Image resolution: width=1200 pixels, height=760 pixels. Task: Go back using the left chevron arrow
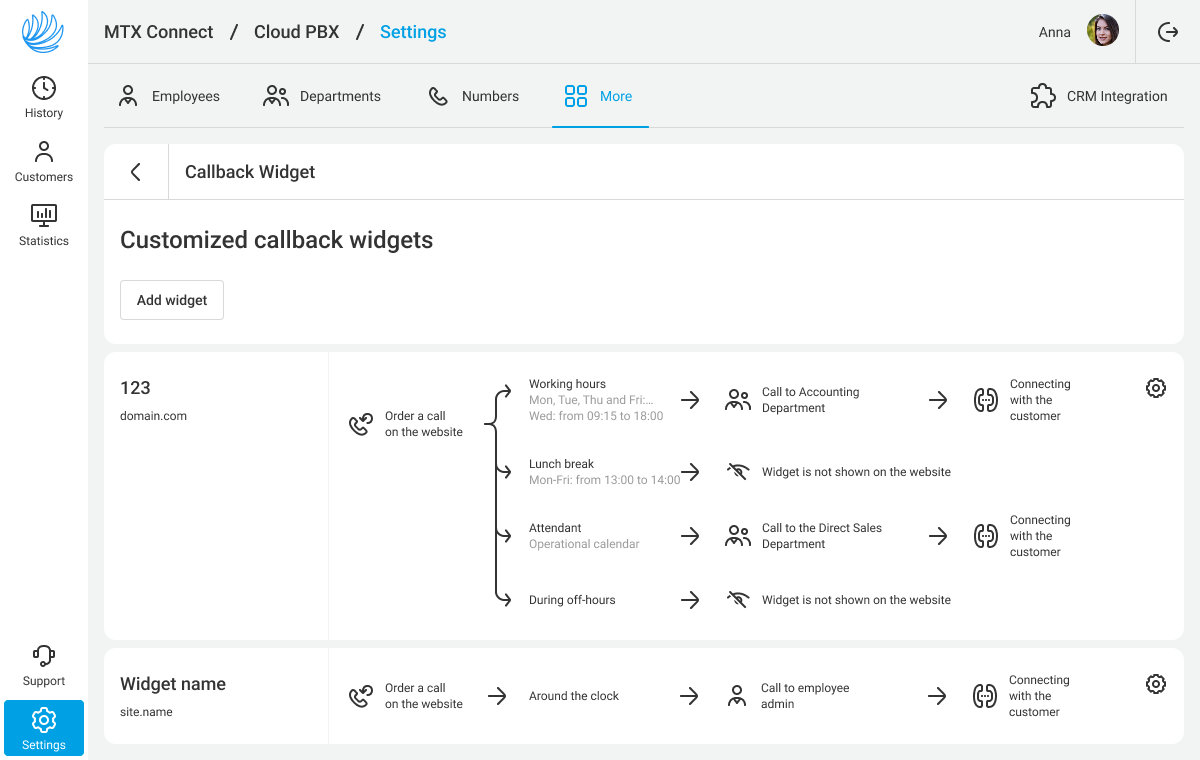136,172
